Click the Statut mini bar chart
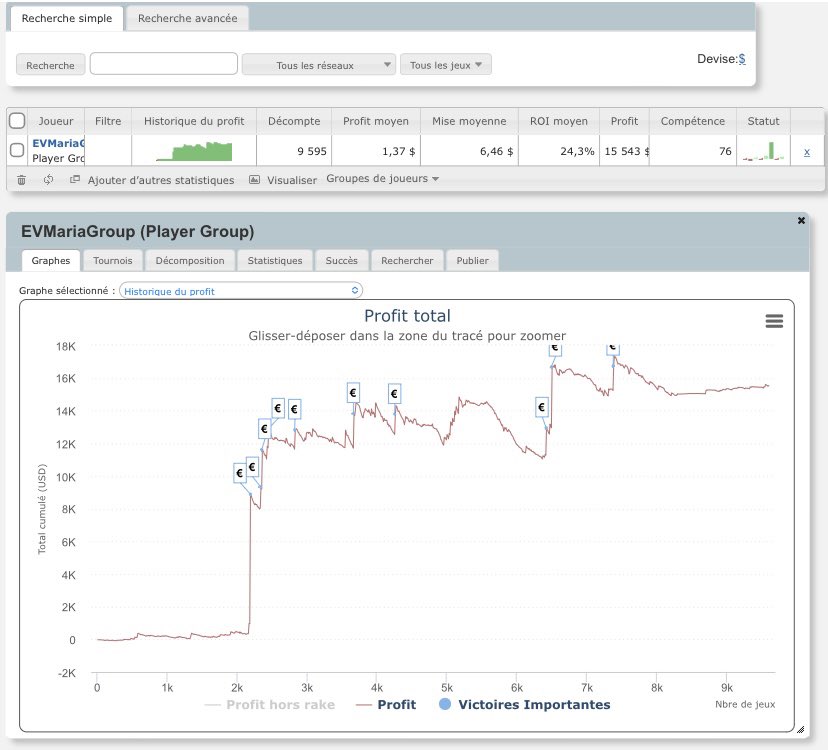Image resolution: width=828 pixels, height=750 pixels. pos(763,152)
